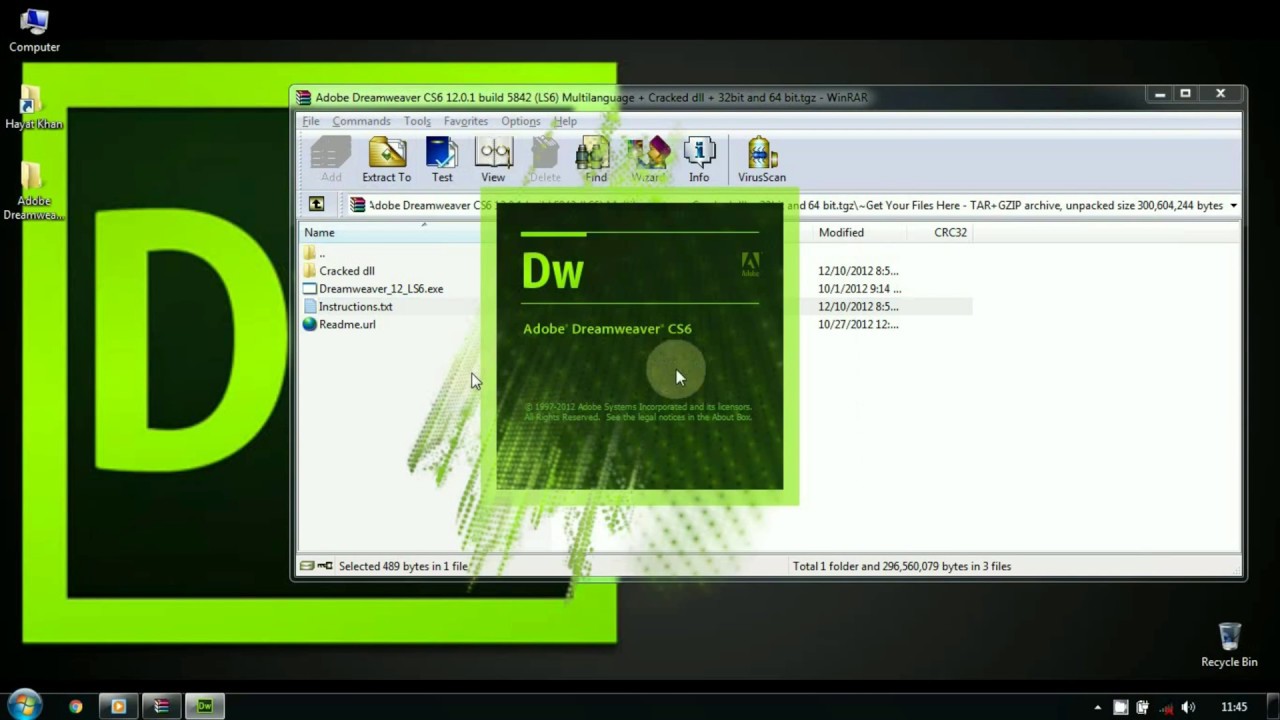The width and height of the screenshot is (1280, 720).
Task: Open the Commands menu
Action: (361, 121)
